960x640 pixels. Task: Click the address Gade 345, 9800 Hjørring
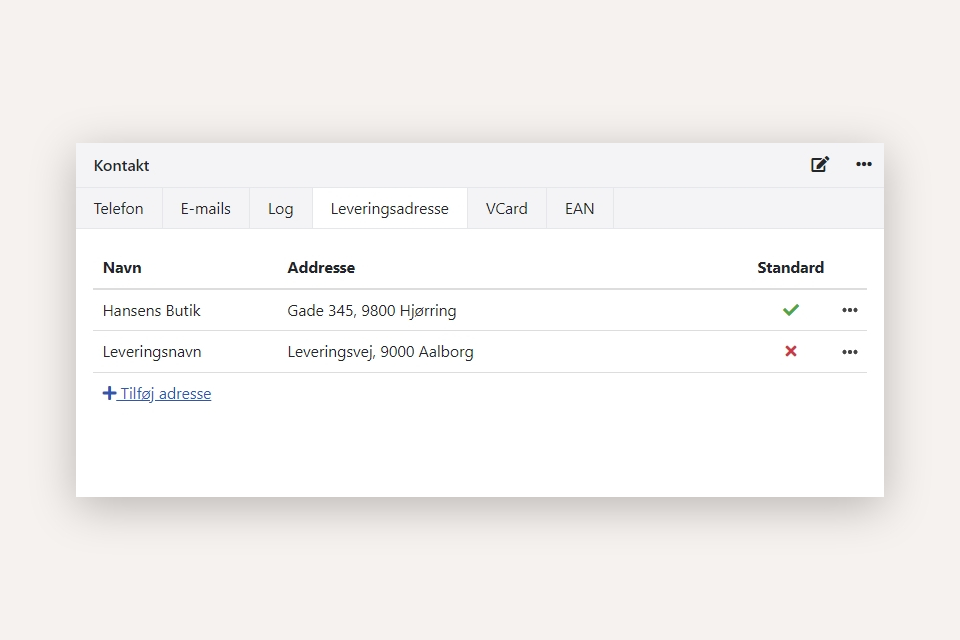tap(372, 311)
